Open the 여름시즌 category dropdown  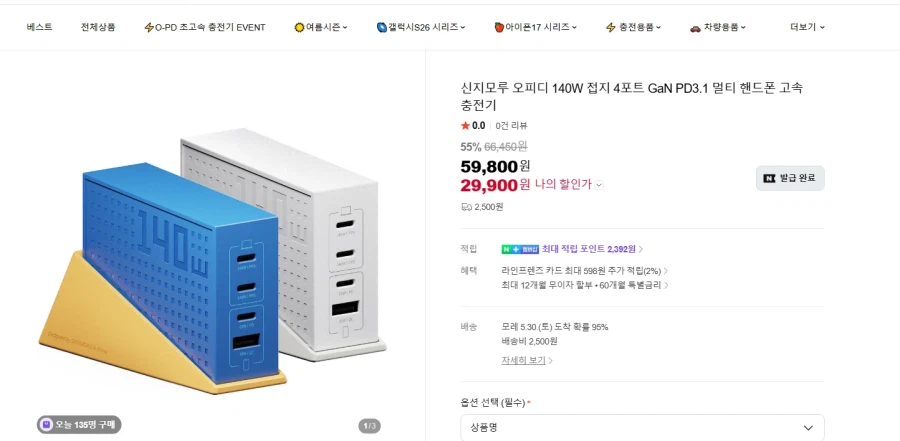321,27
